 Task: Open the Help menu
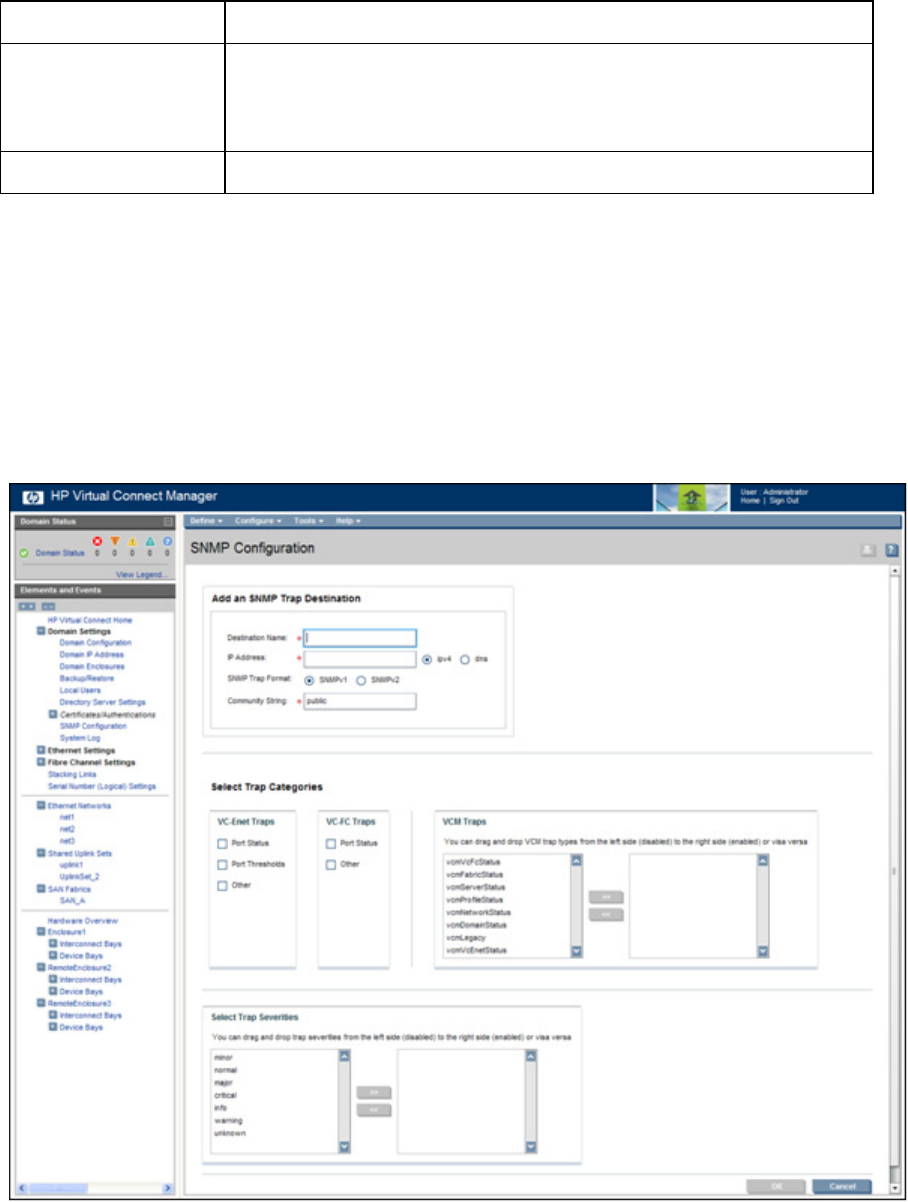coord(349,522)
